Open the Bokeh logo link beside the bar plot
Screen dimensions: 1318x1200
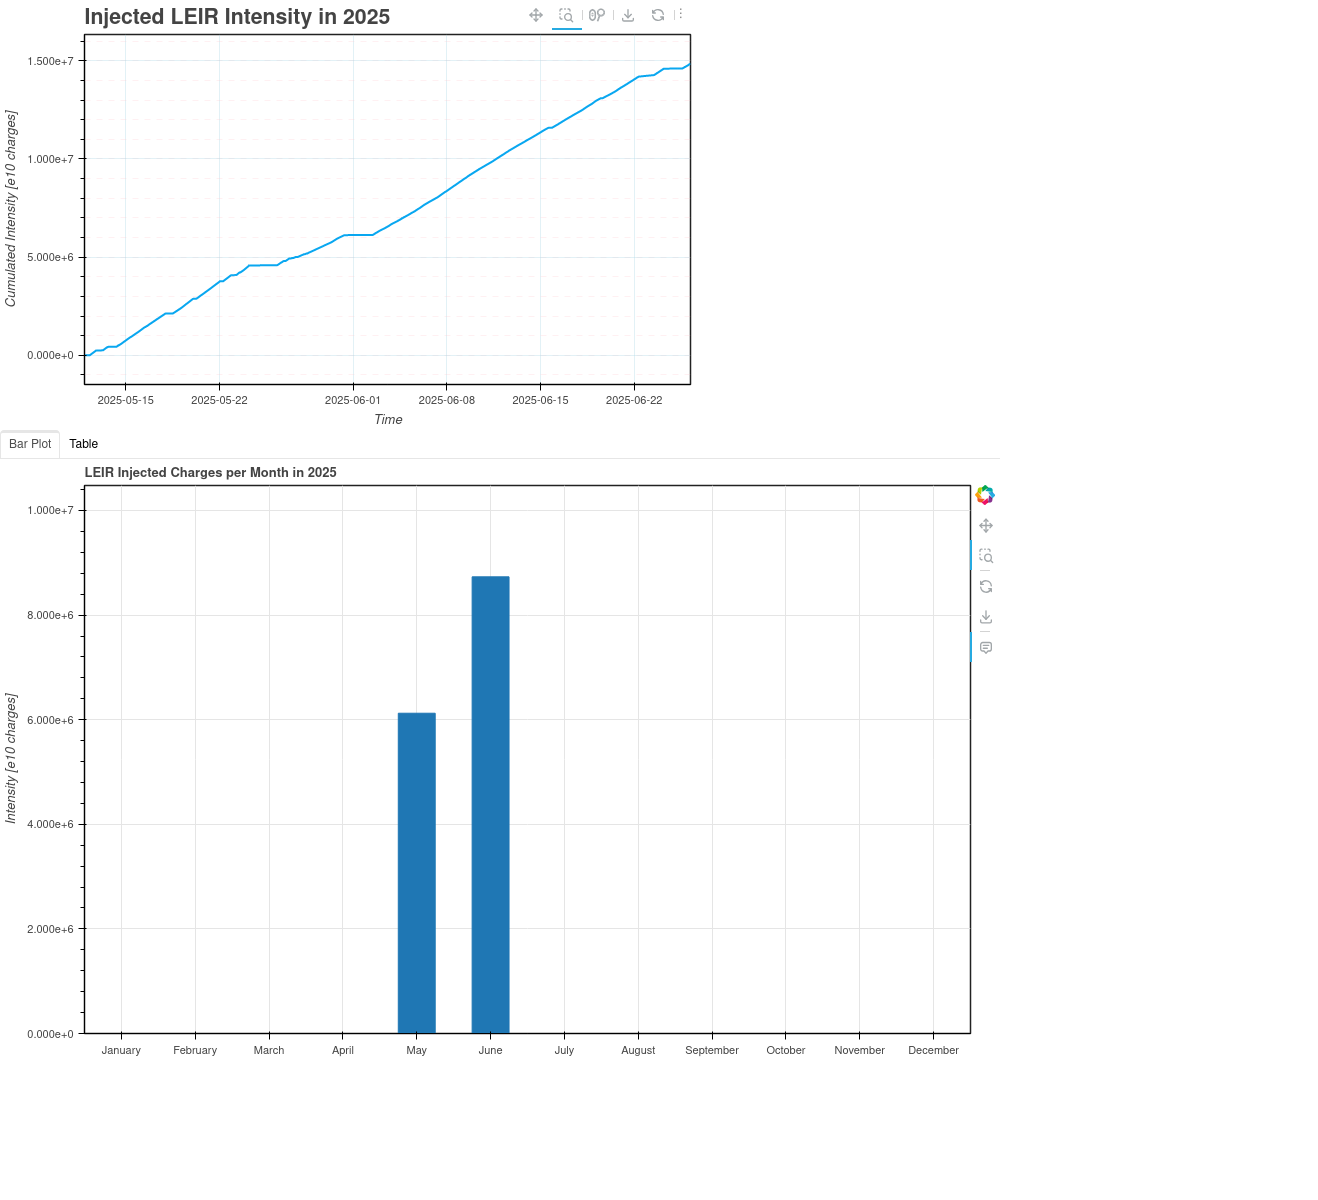click(x=985, y=495)
